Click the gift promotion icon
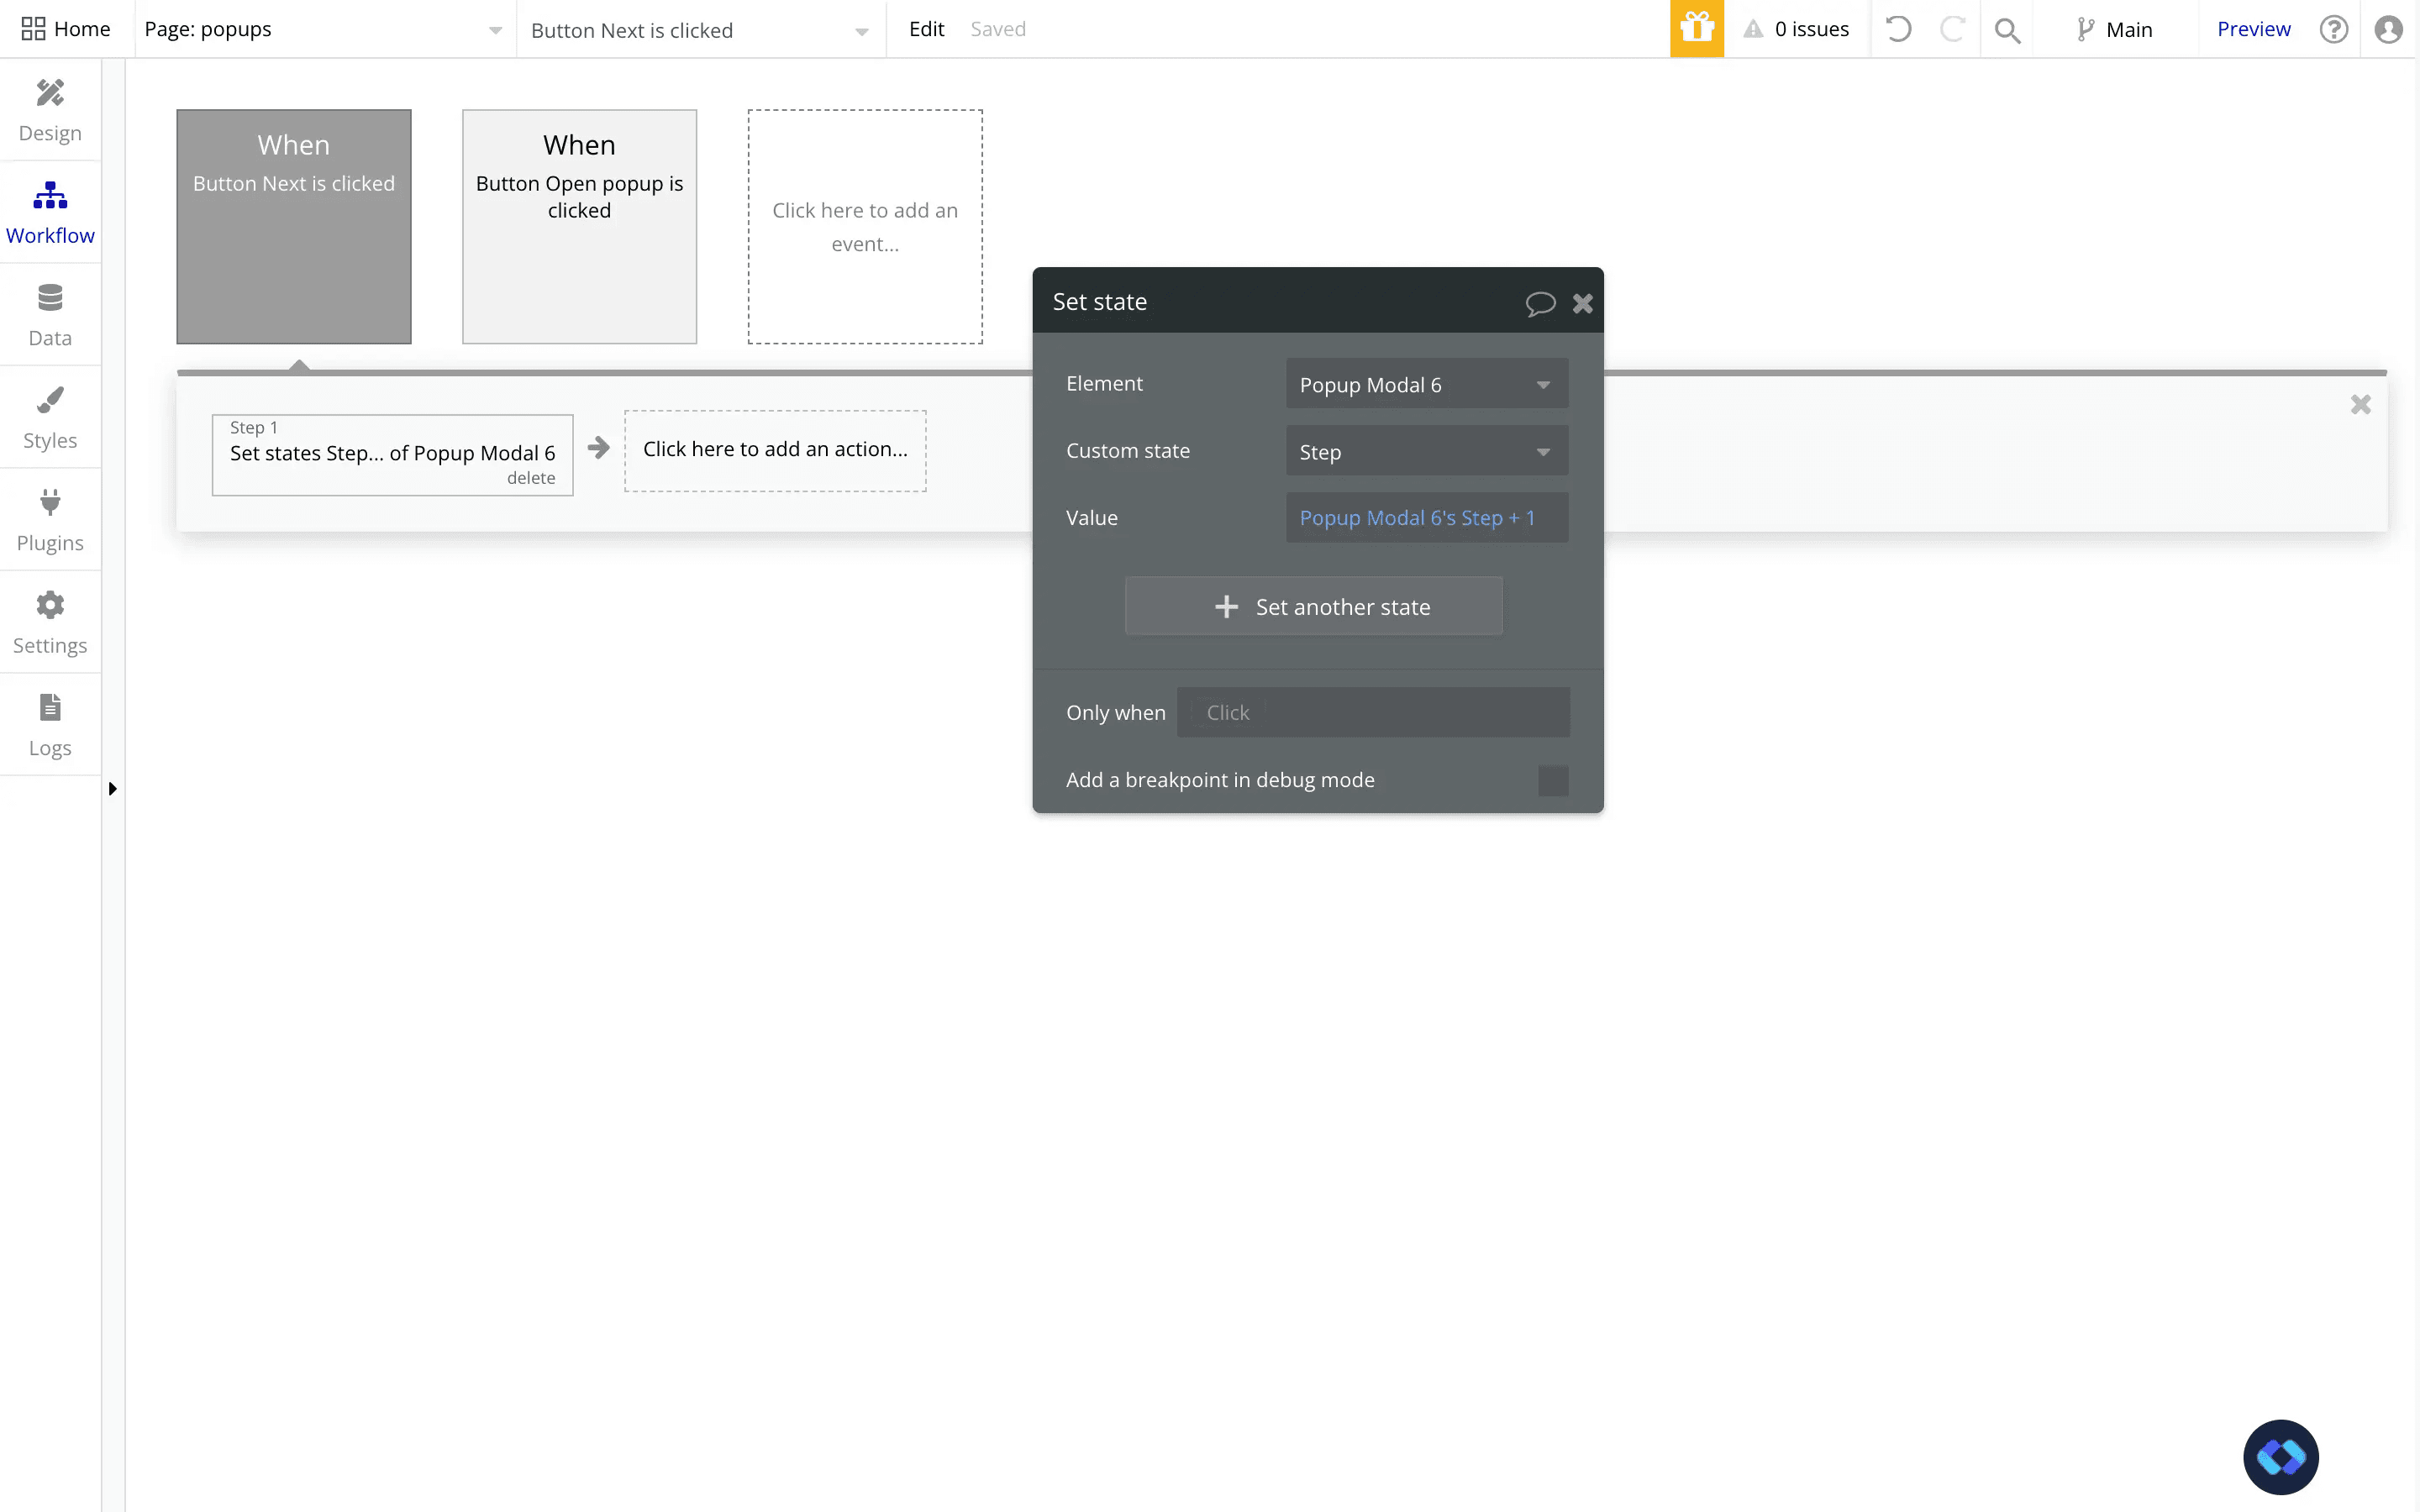2420x1512 pixels. pyautogui.click(x=1696, y=29)
